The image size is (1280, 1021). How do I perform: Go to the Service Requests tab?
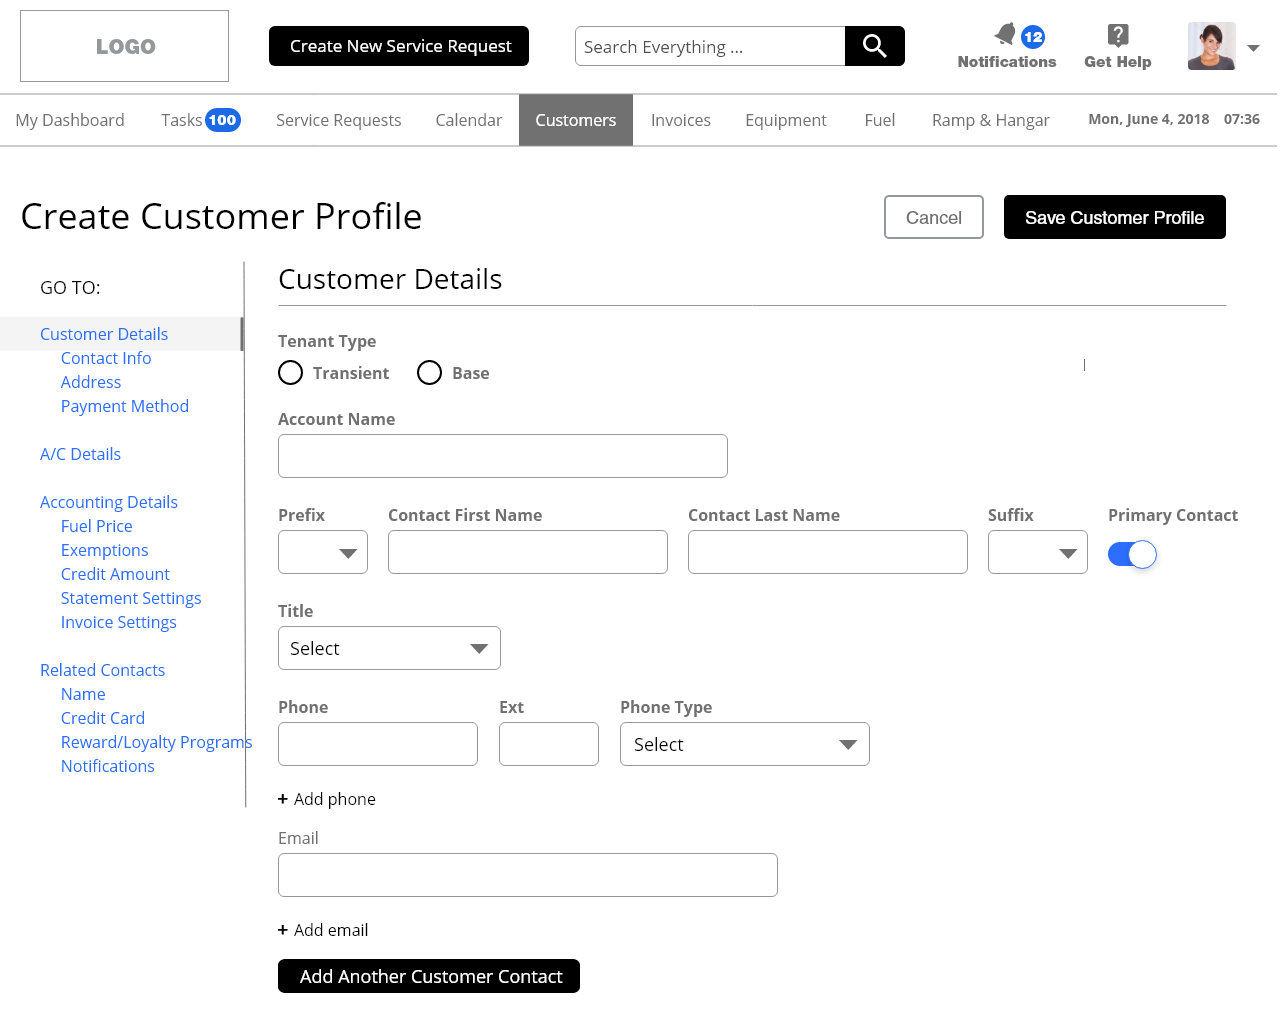[x=338, y=120]
